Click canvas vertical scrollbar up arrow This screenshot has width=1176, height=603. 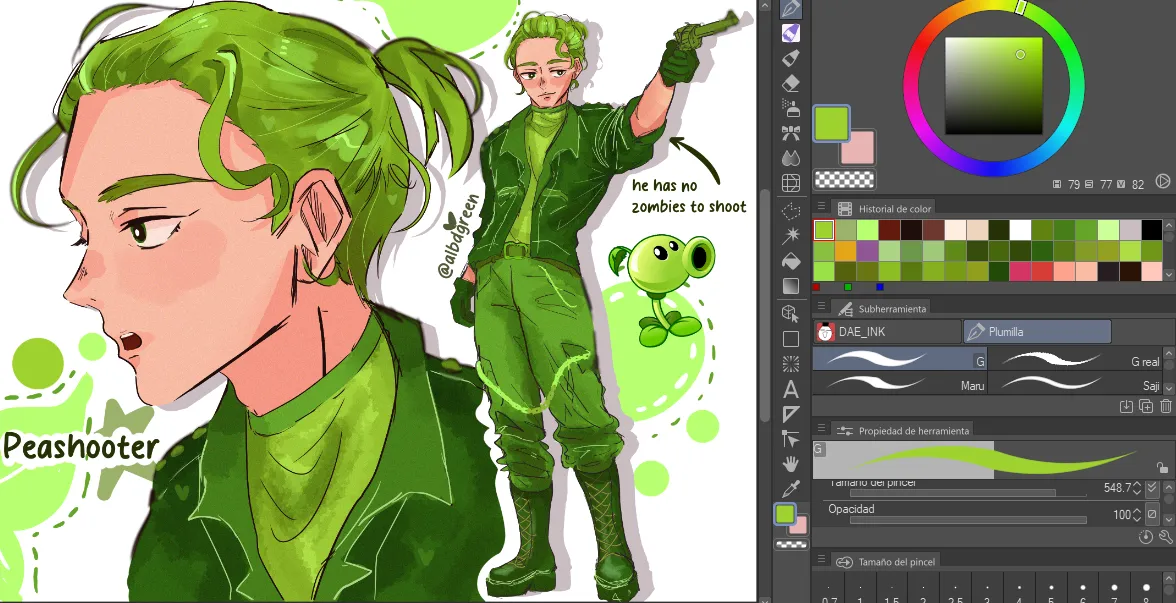point(764,6)
